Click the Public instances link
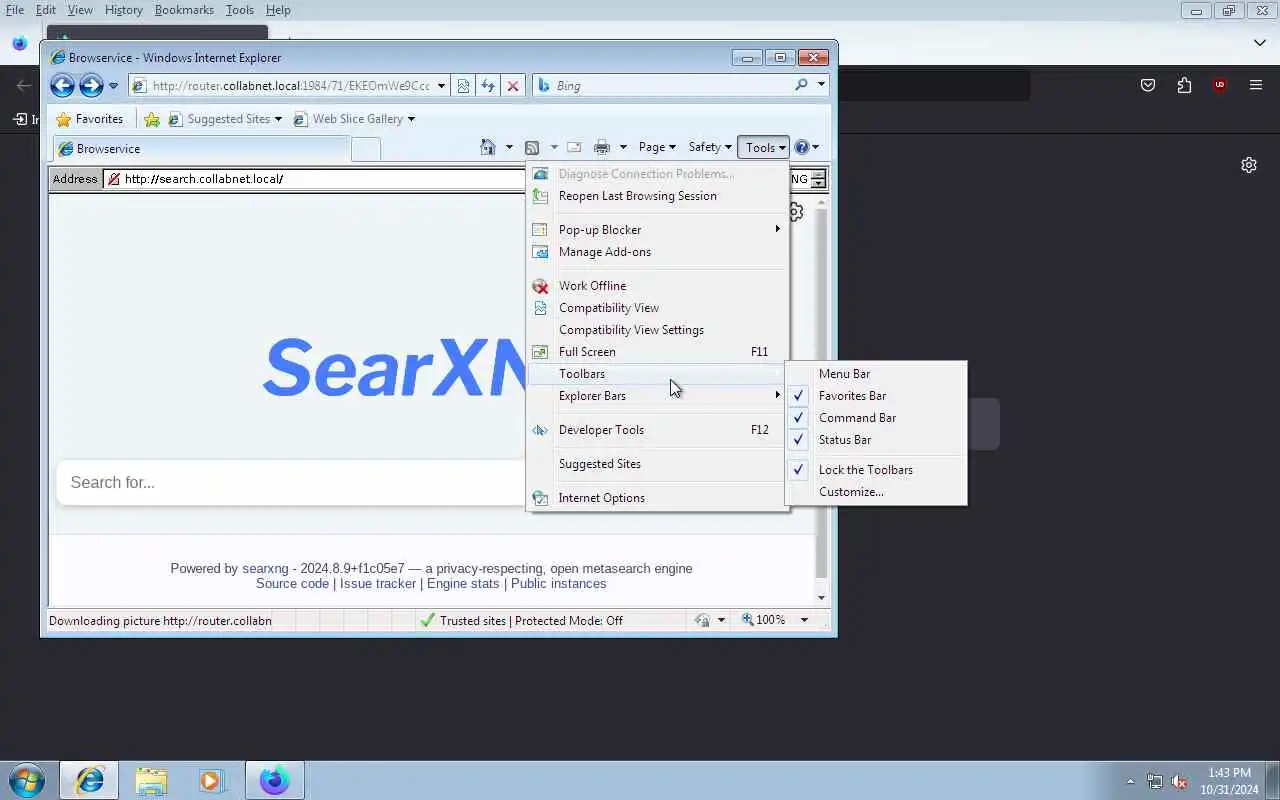Image resolution: width=1280 pixels, height=800 pixels. tap(559, 584)
